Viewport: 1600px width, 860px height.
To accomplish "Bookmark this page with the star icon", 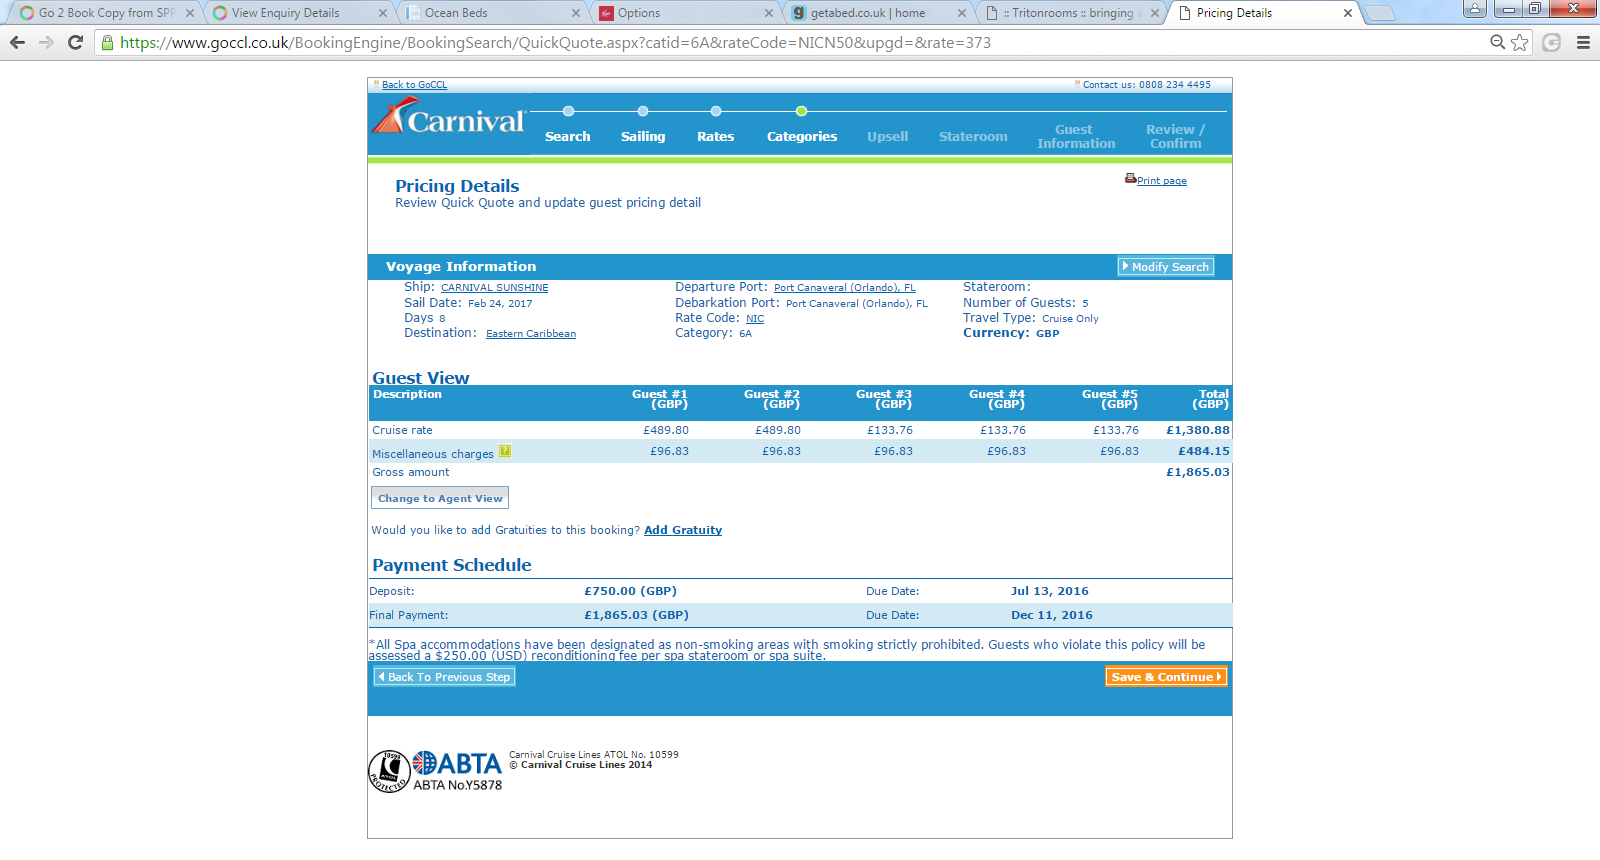I will point(1520,42).
